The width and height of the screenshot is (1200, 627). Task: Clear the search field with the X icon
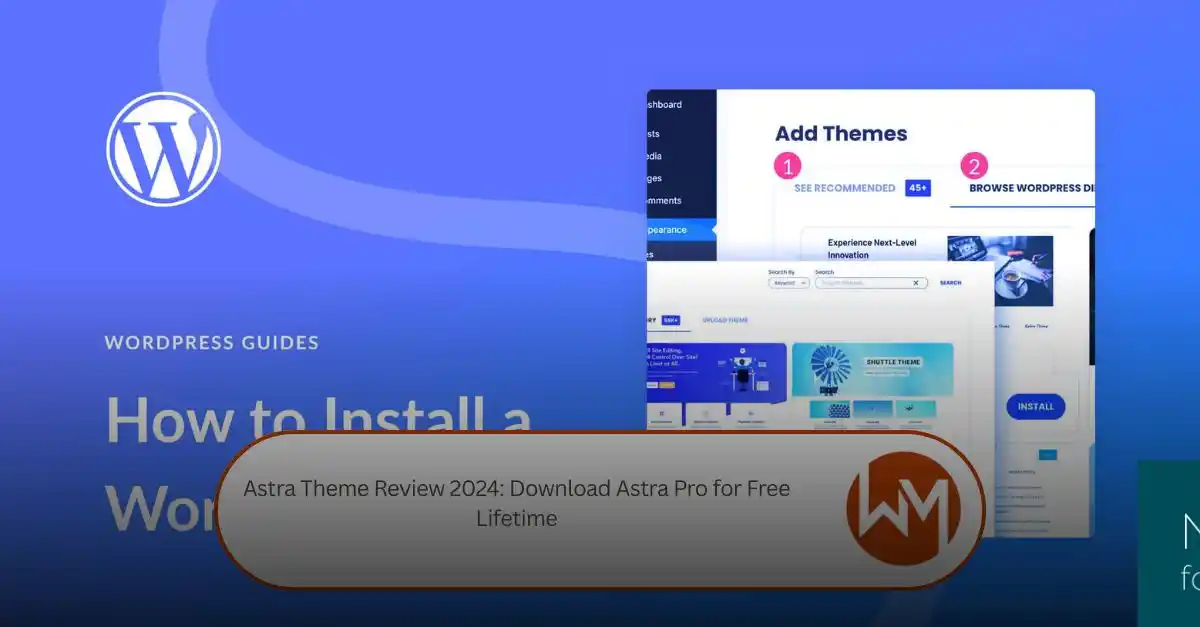[x=916, y=283]
